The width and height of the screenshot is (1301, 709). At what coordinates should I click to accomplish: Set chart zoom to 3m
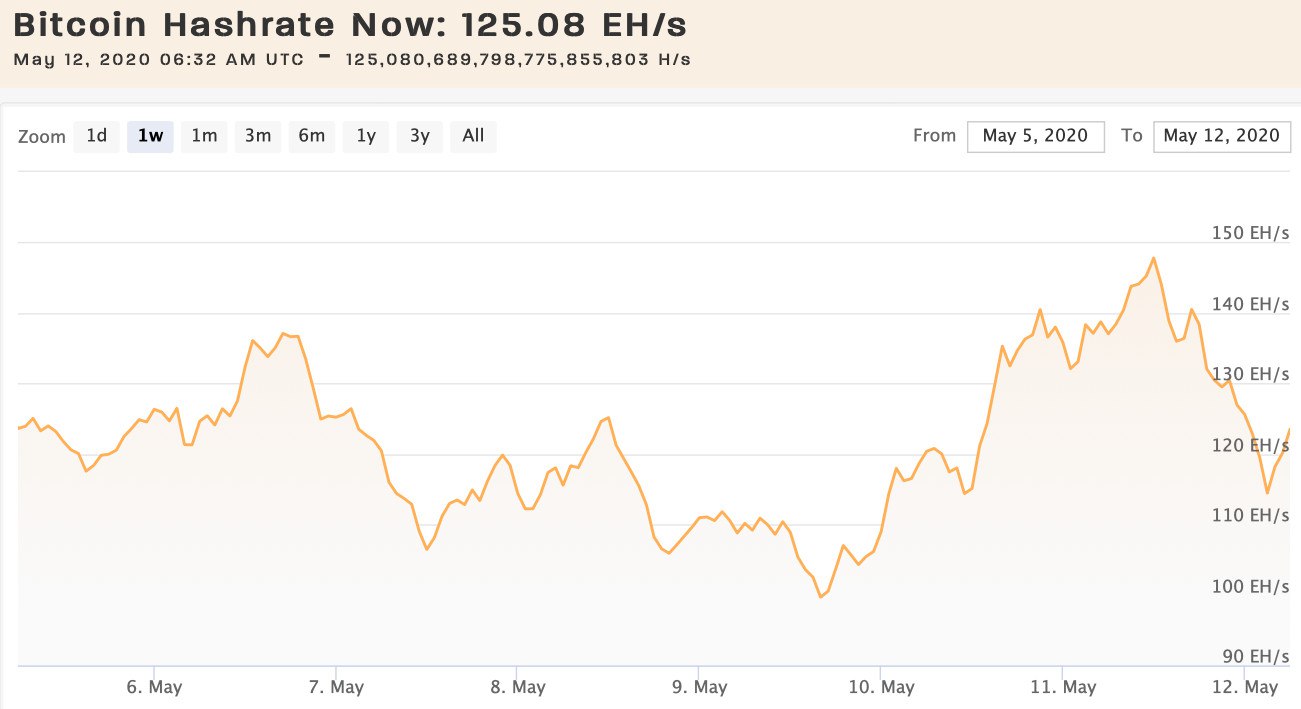pyautogui.click(x=258, y=136)
